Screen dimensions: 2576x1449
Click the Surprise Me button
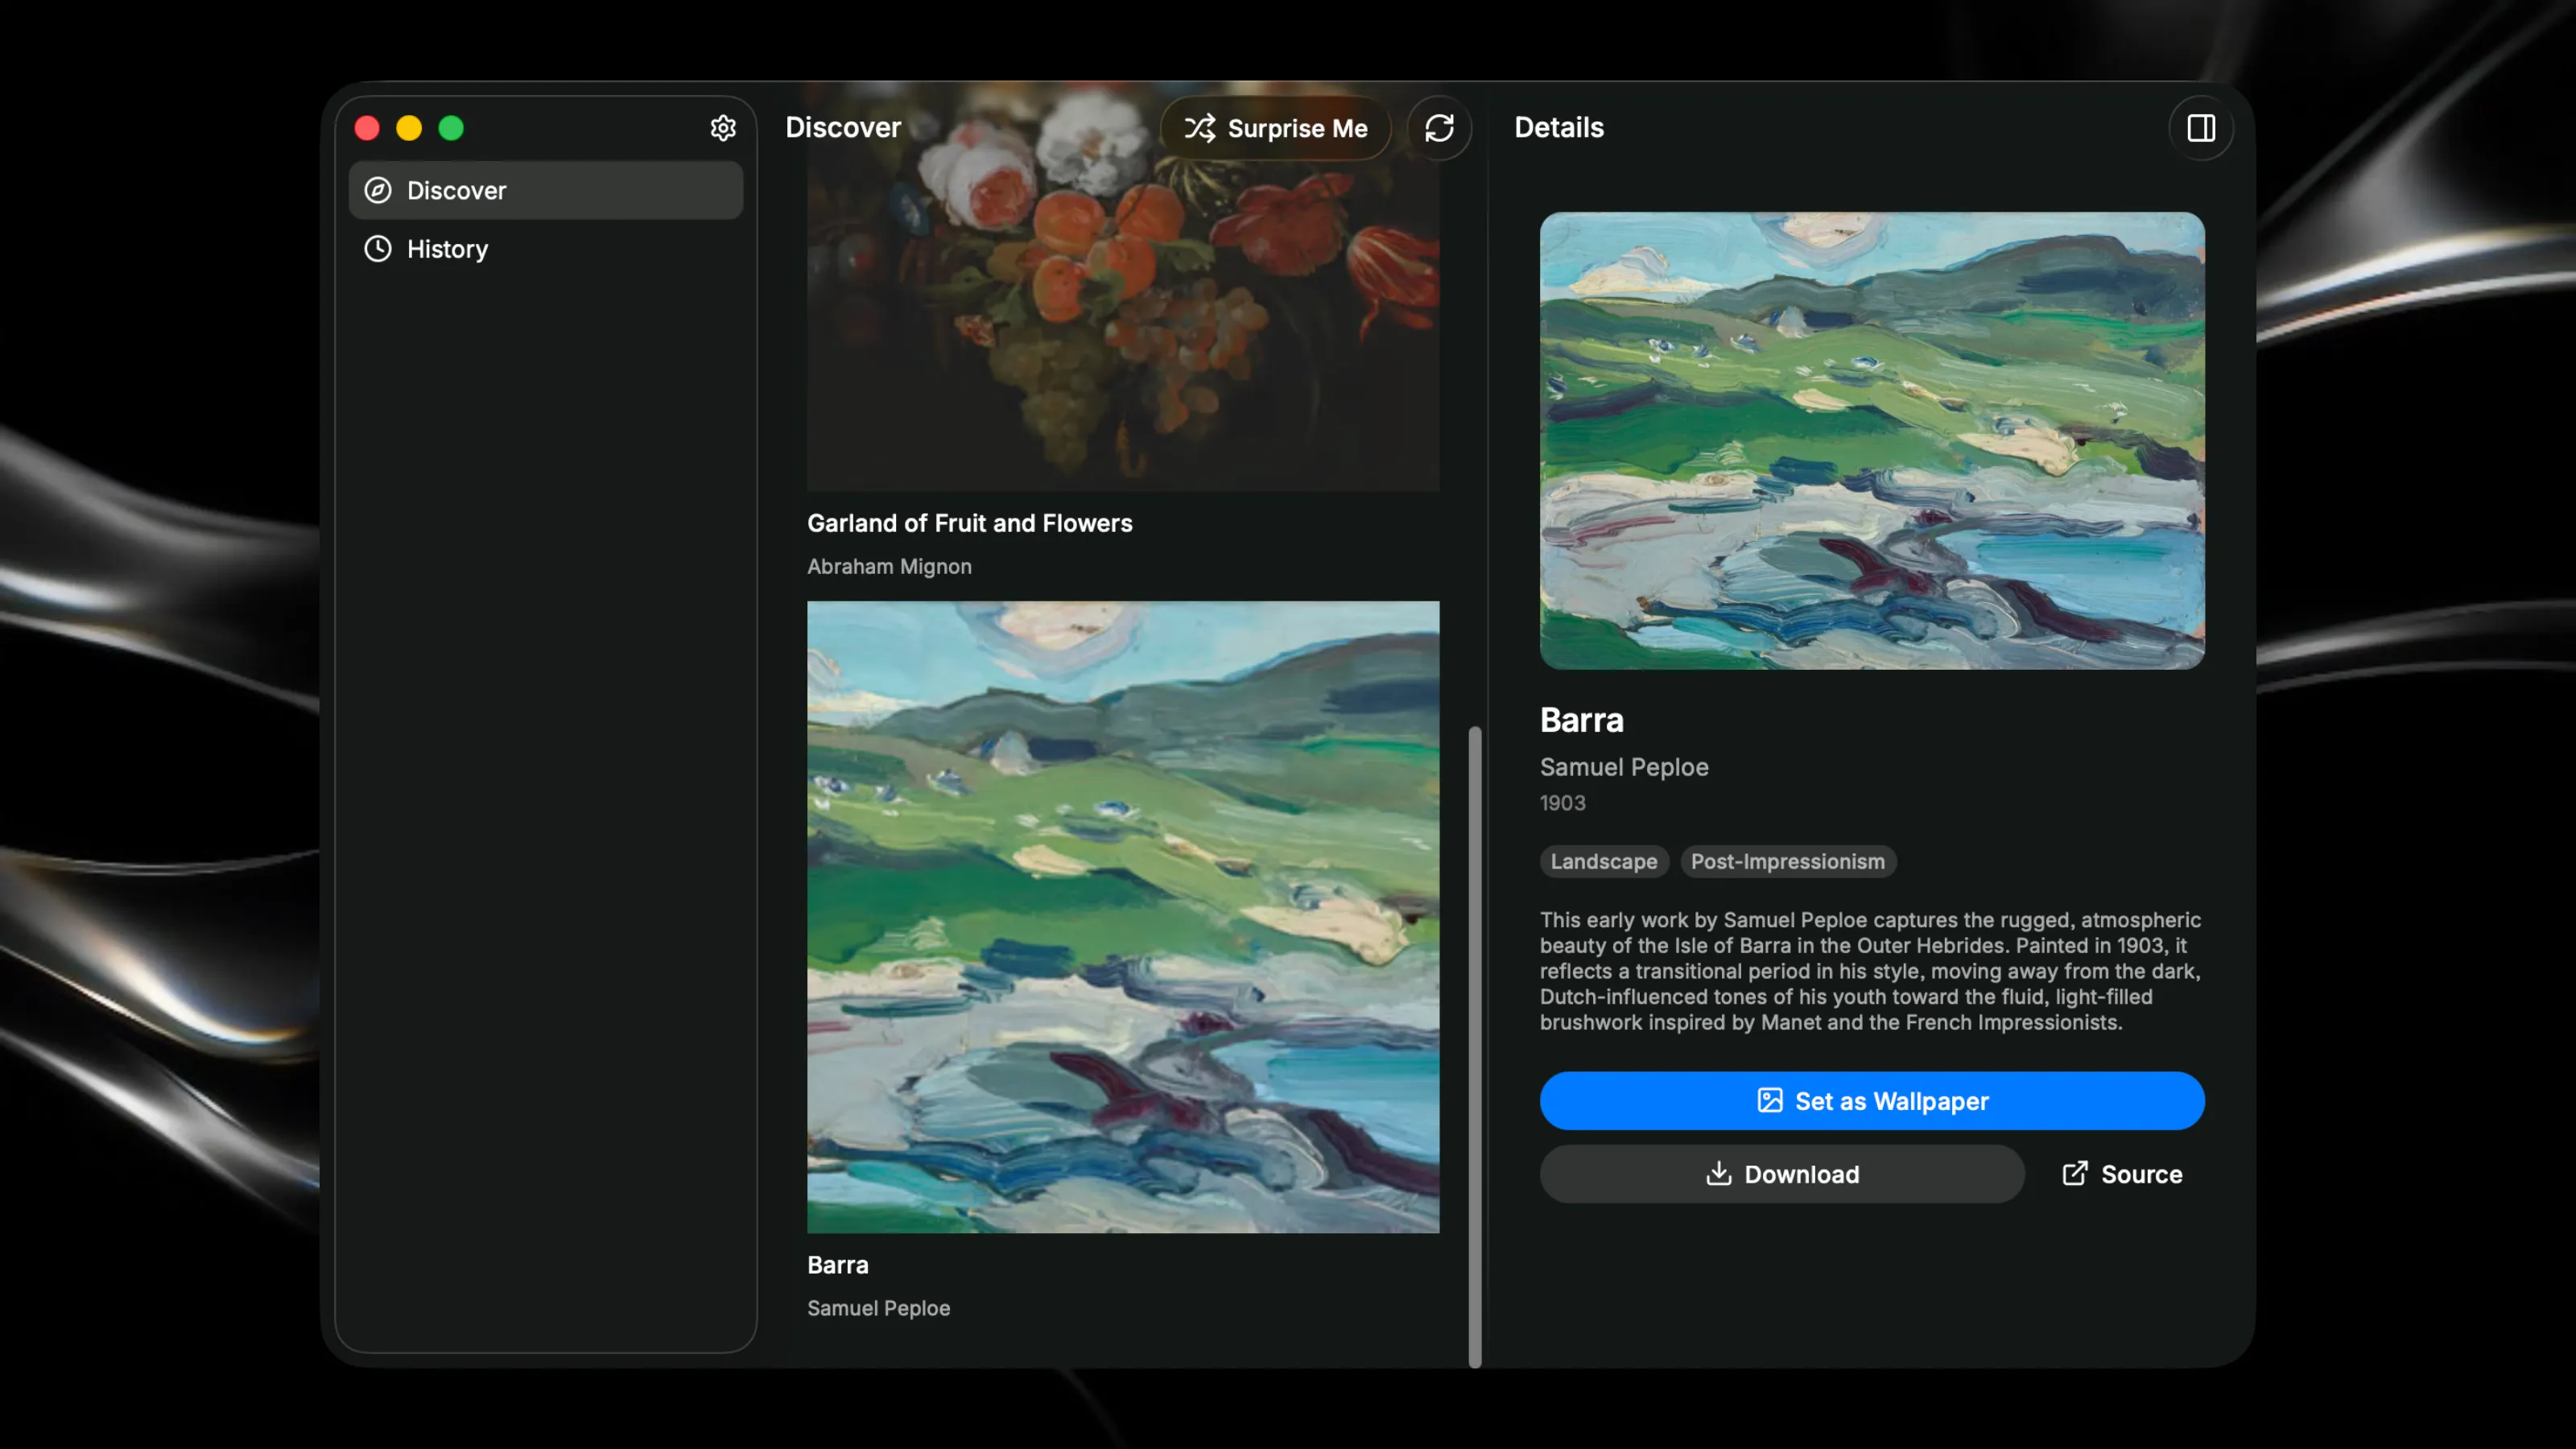pos(1276,128)
